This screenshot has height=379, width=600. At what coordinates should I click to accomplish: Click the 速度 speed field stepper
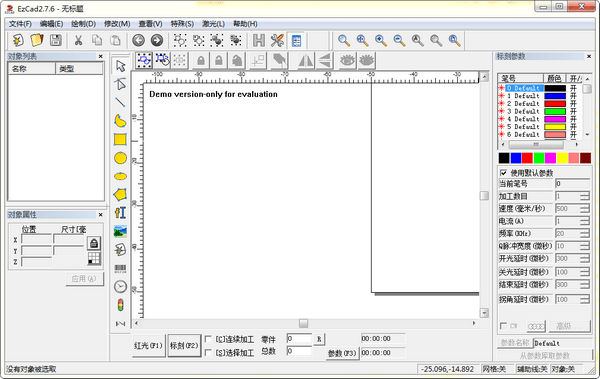[585, 209]
